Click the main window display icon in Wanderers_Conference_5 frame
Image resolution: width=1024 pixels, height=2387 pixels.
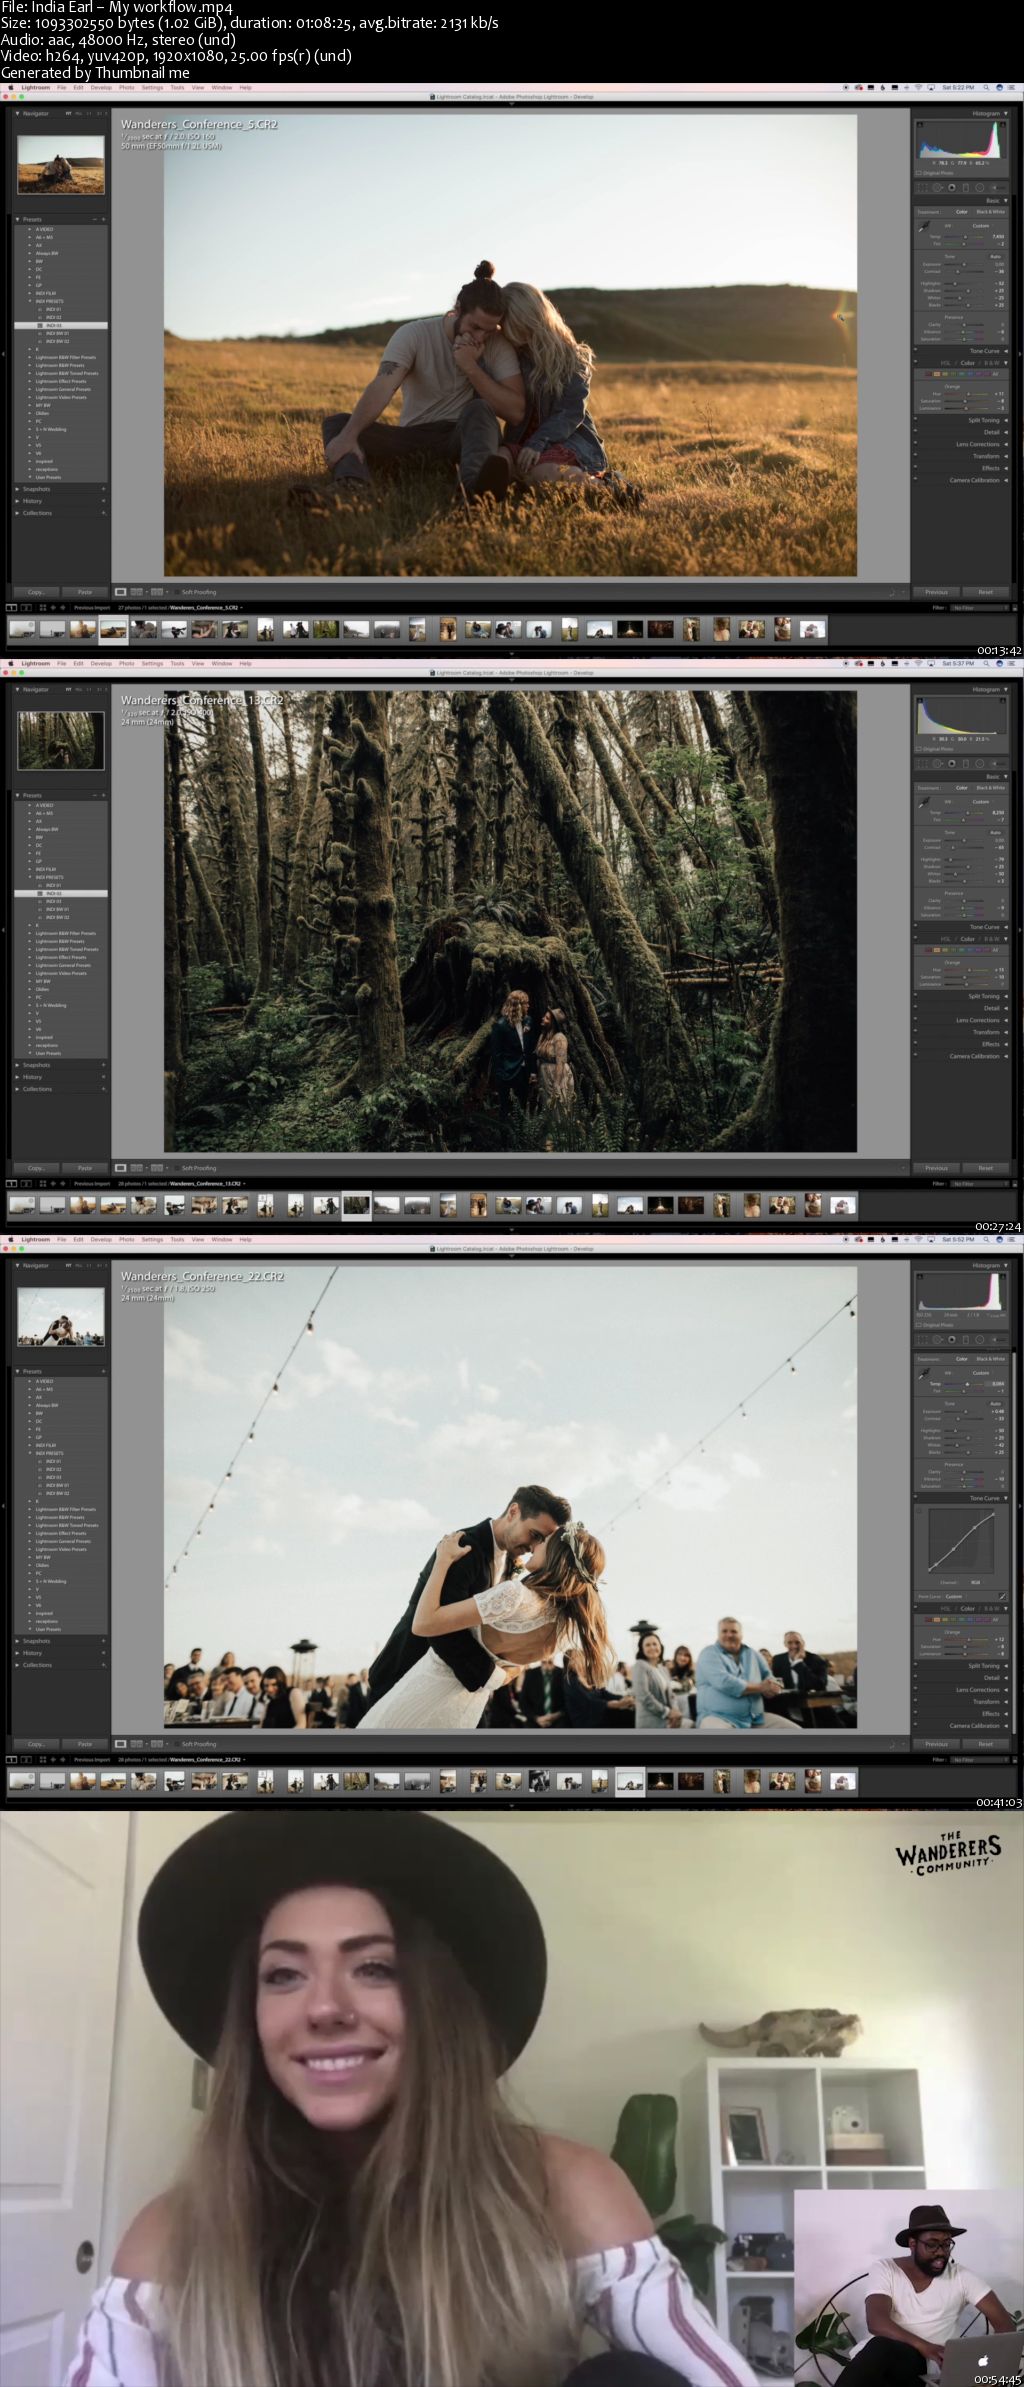(x=12, y=607)
